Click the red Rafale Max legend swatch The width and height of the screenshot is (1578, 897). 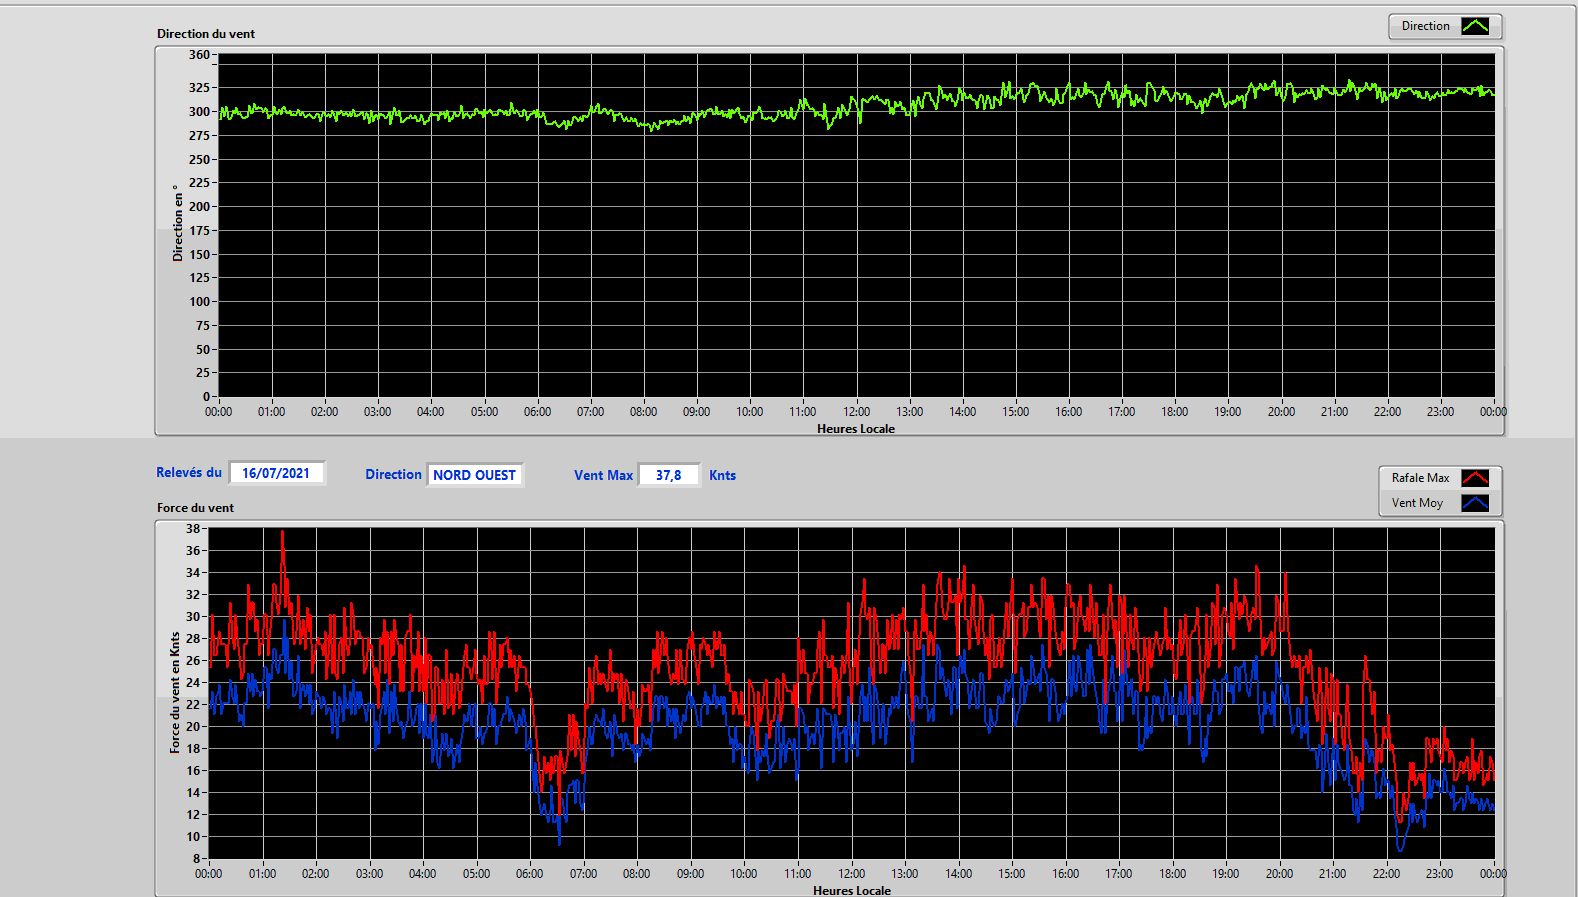click(1475, 478)
